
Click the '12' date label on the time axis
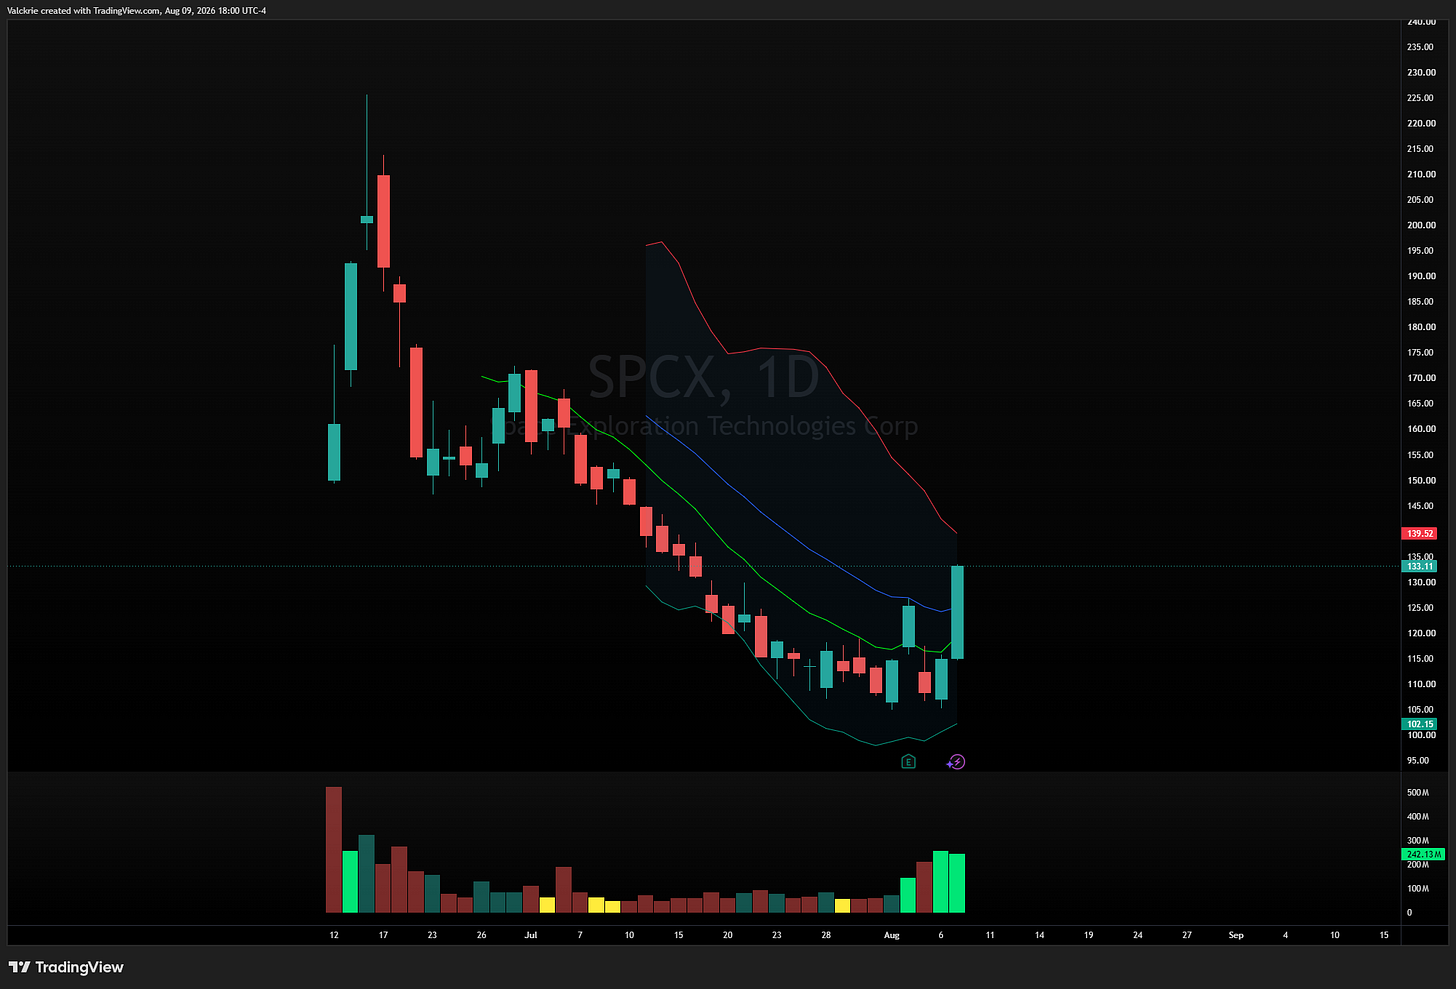pyautogui.click(x=334, y=936)
